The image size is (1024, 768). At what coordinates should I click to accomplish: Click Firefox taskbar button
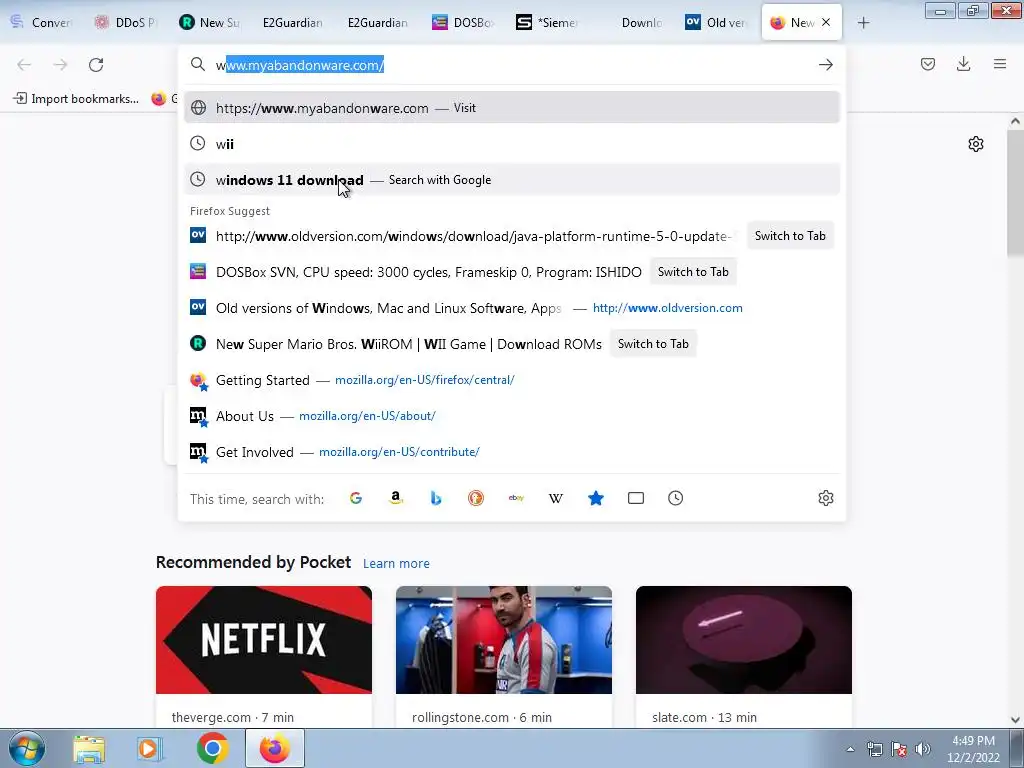tap(275, 748)
